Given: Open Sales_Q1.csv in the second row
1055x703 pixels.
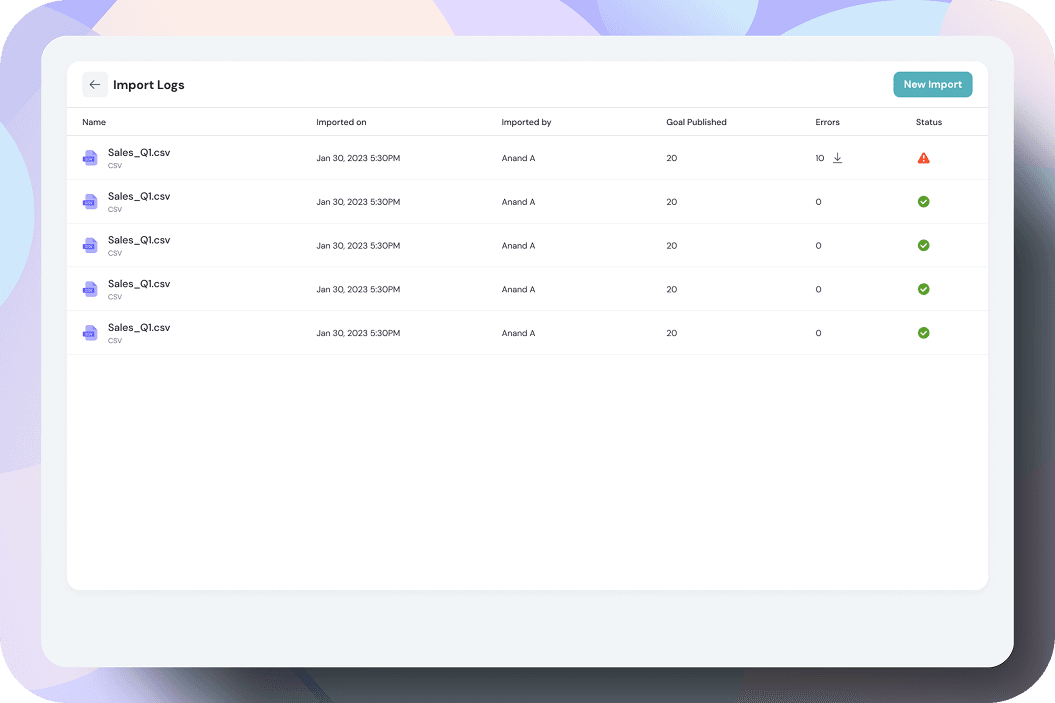Looking at the screenshot, I should coord(139,197).
